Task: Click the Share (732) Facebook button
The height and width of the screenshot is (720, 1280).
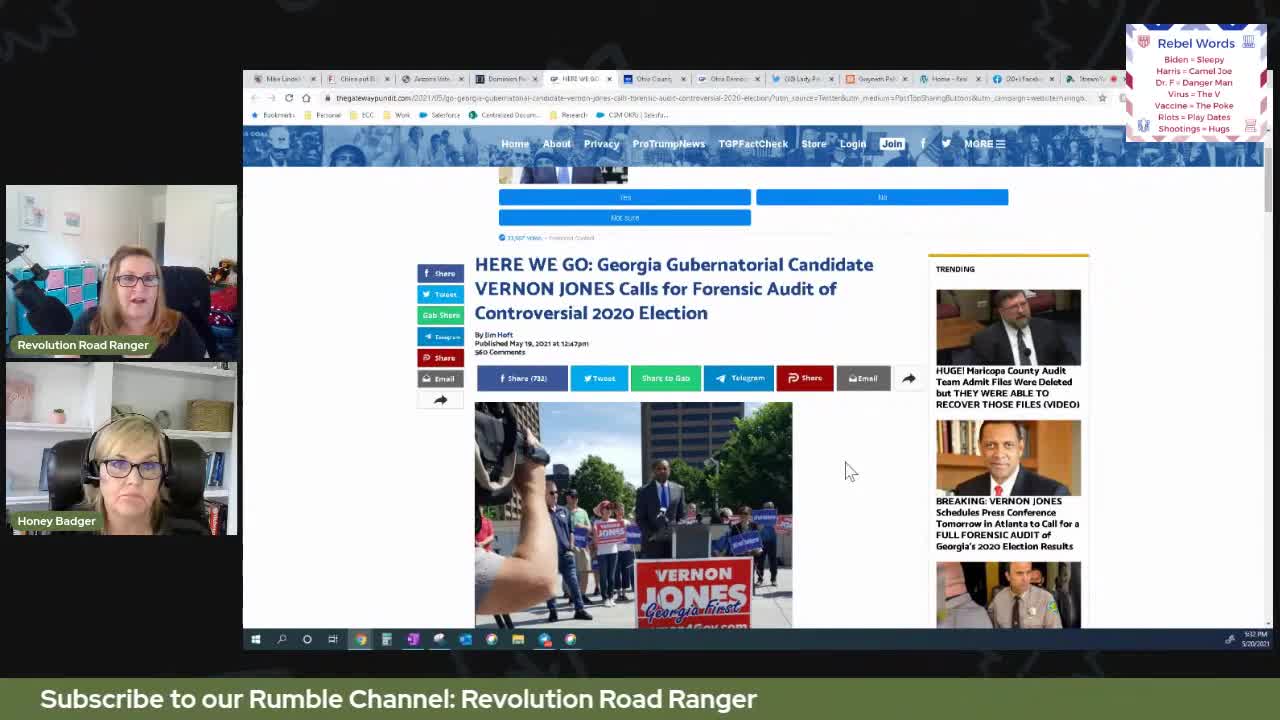Action: (x=521, y=378)
